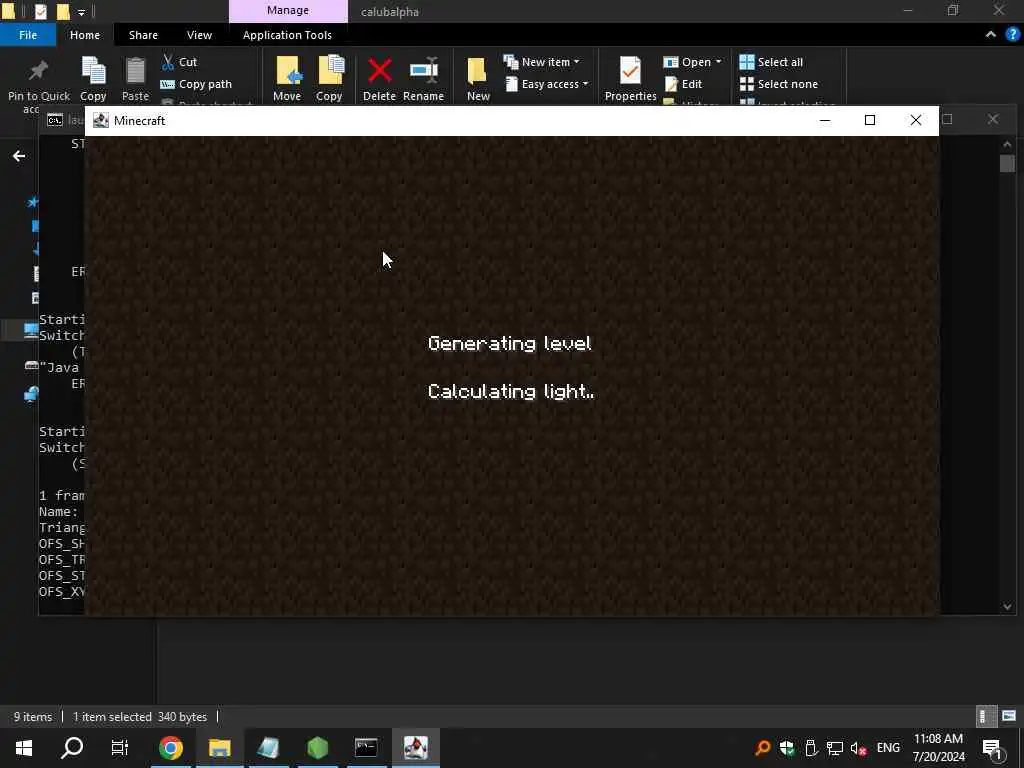This screenshot has width=1024, height=768.
Task: Switch Explorer to large icons view
Action: tap(1009, 716)
